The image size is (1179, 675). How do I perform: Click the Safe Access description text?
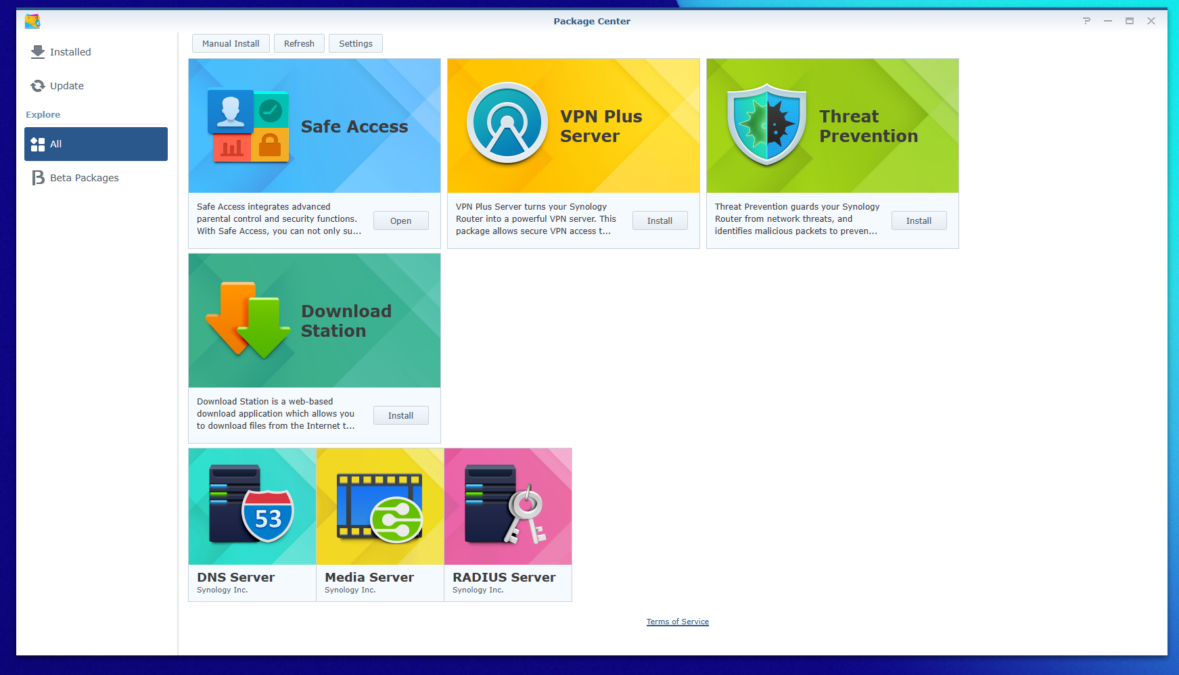279,219
